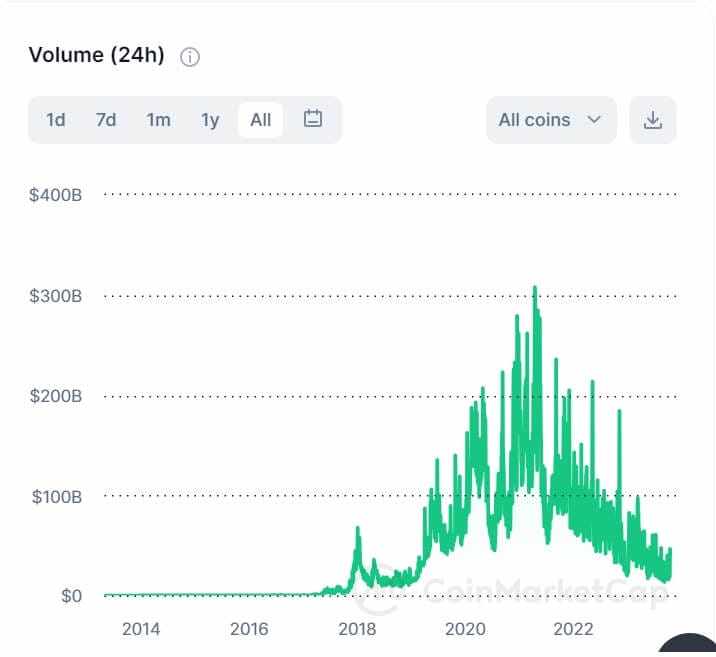Screen dimensions: 716x657
Task: Open the Volume (24h) info tooltip icon
Action: [190, 58]
